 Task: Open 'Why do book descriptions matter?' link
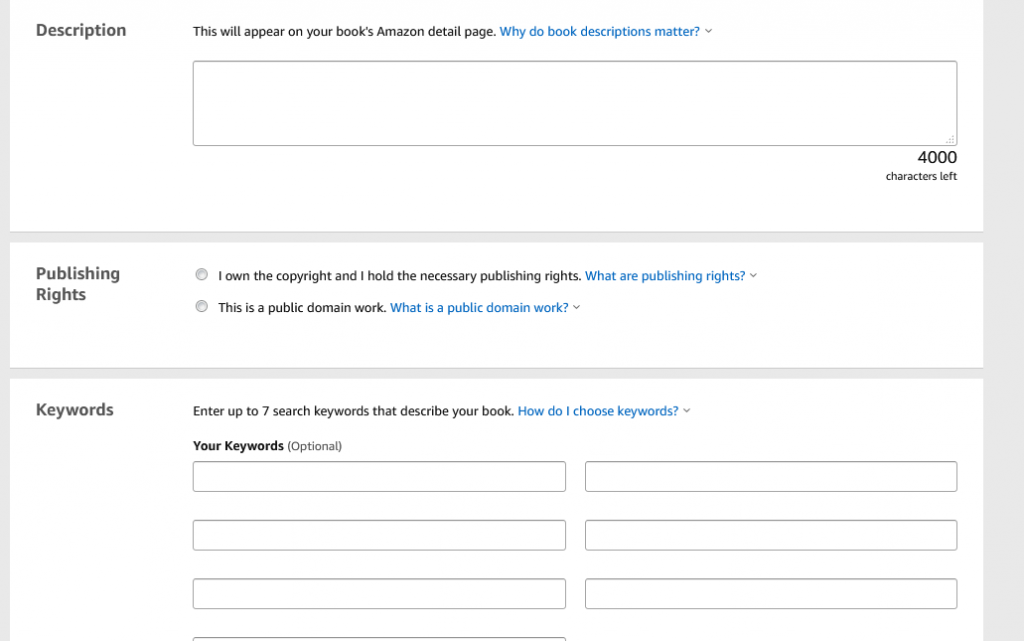click(x=600, y=31)
